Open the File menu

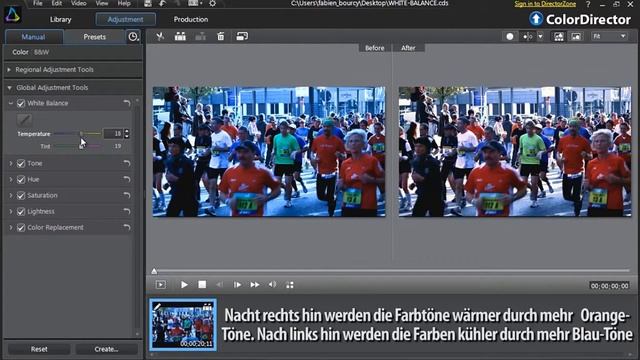pos(38,3)
